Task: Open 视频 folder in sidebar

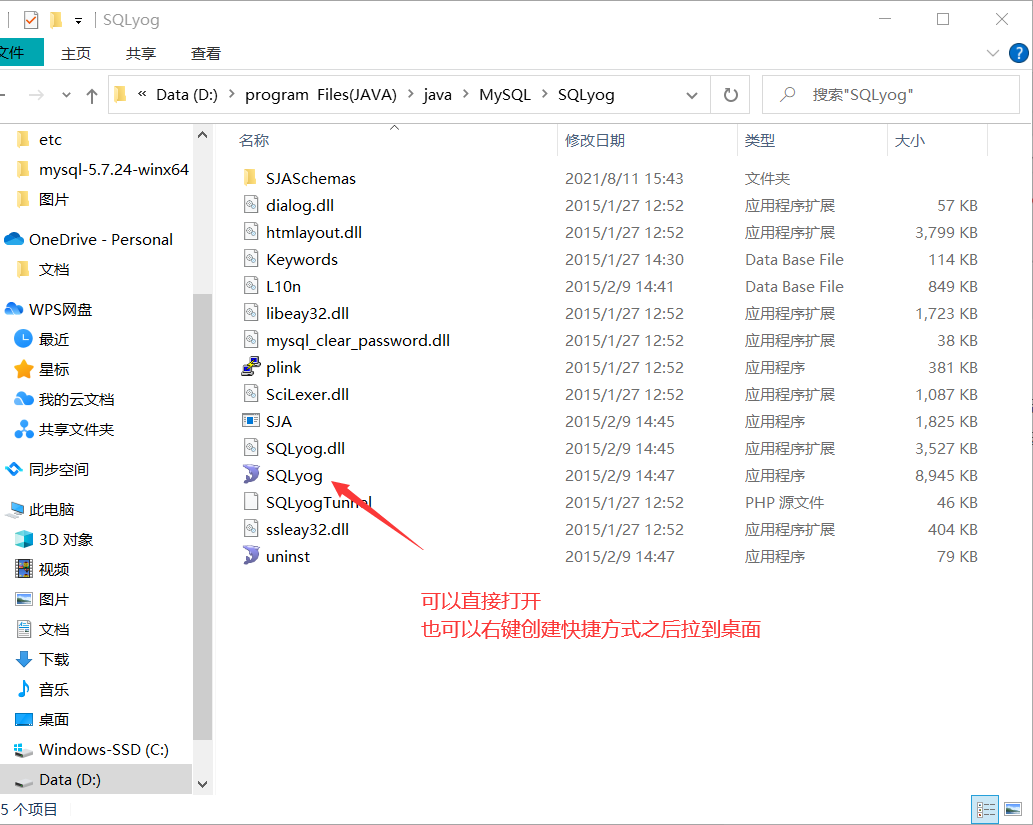Action: pyautogui.click(x=53, y=569)
